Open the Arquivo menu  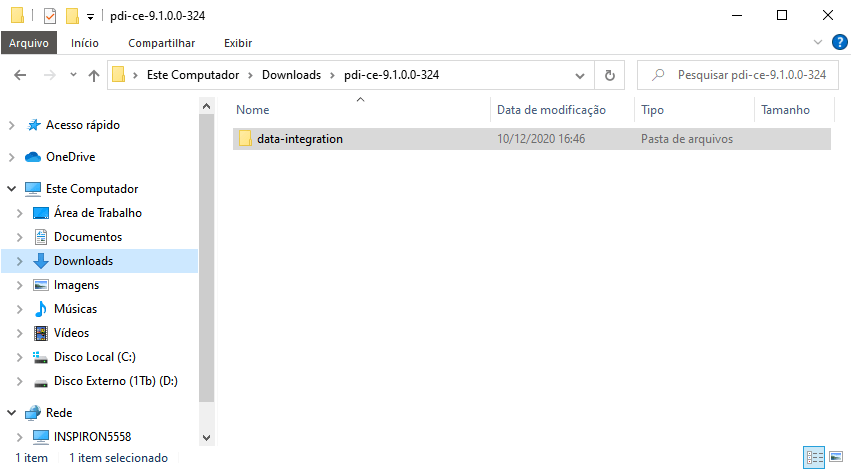coord(29,43)
